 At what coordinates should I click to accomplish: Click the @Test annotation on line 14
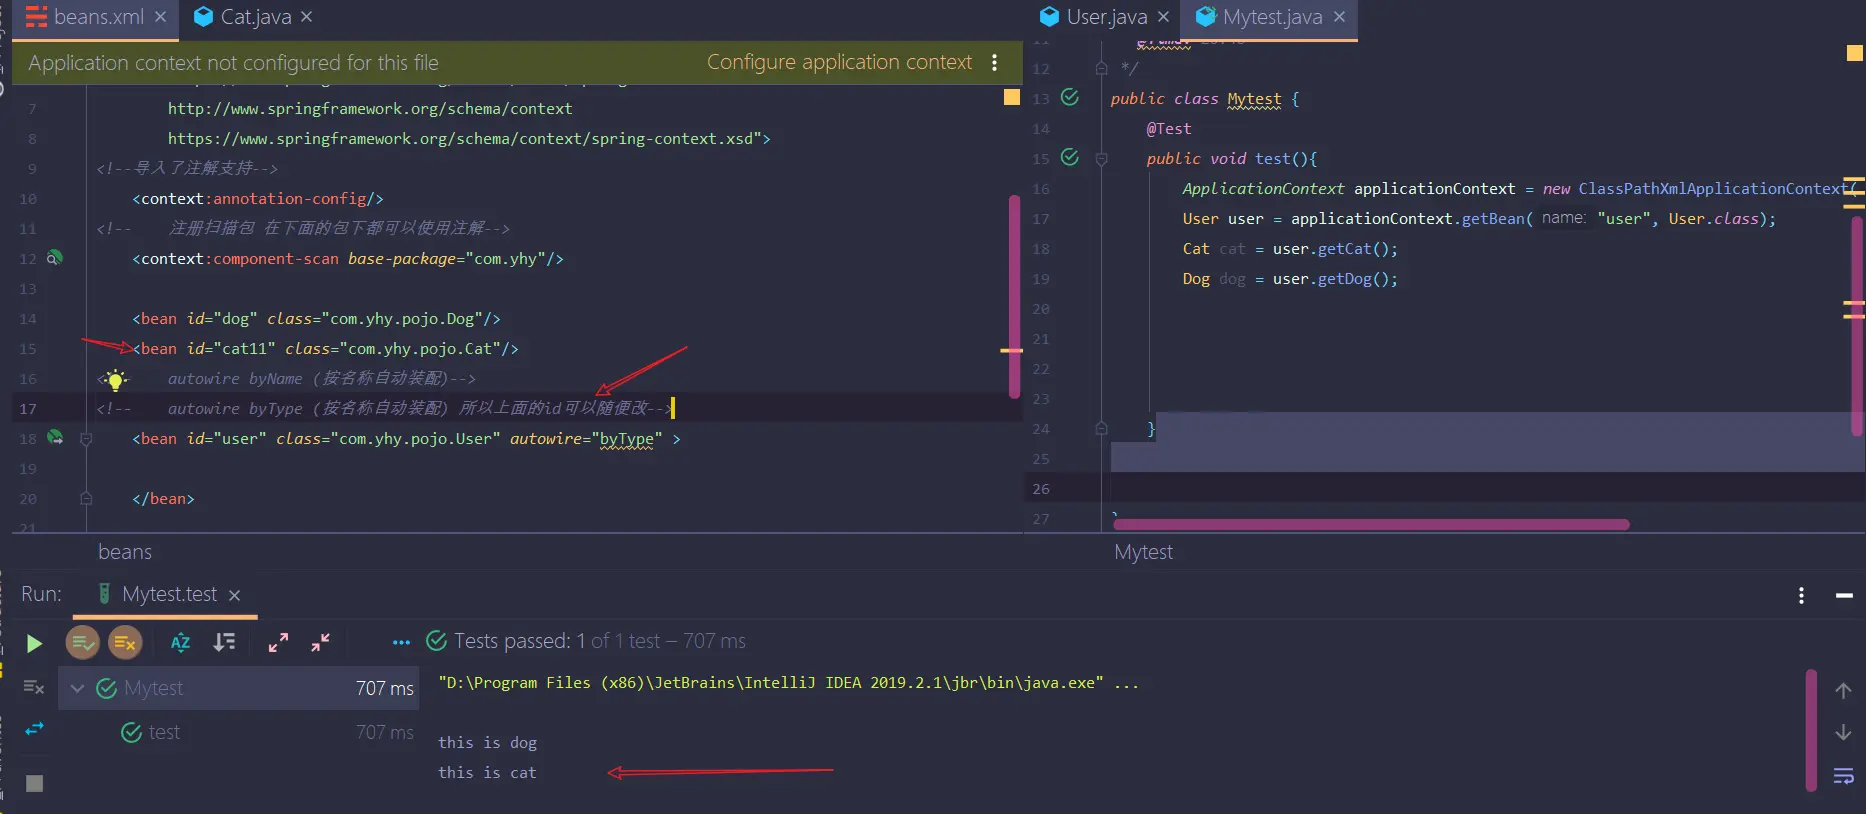(1169, 129)
